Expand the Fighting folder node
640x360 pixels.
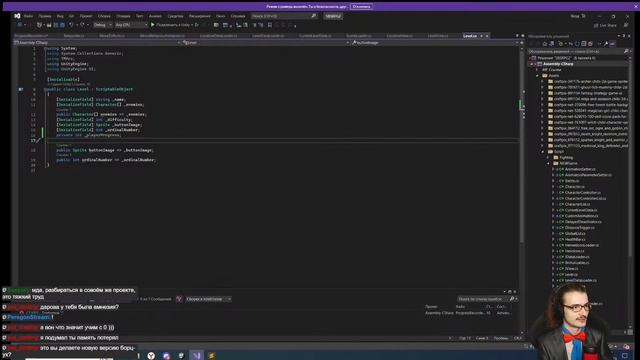point(548,157)
